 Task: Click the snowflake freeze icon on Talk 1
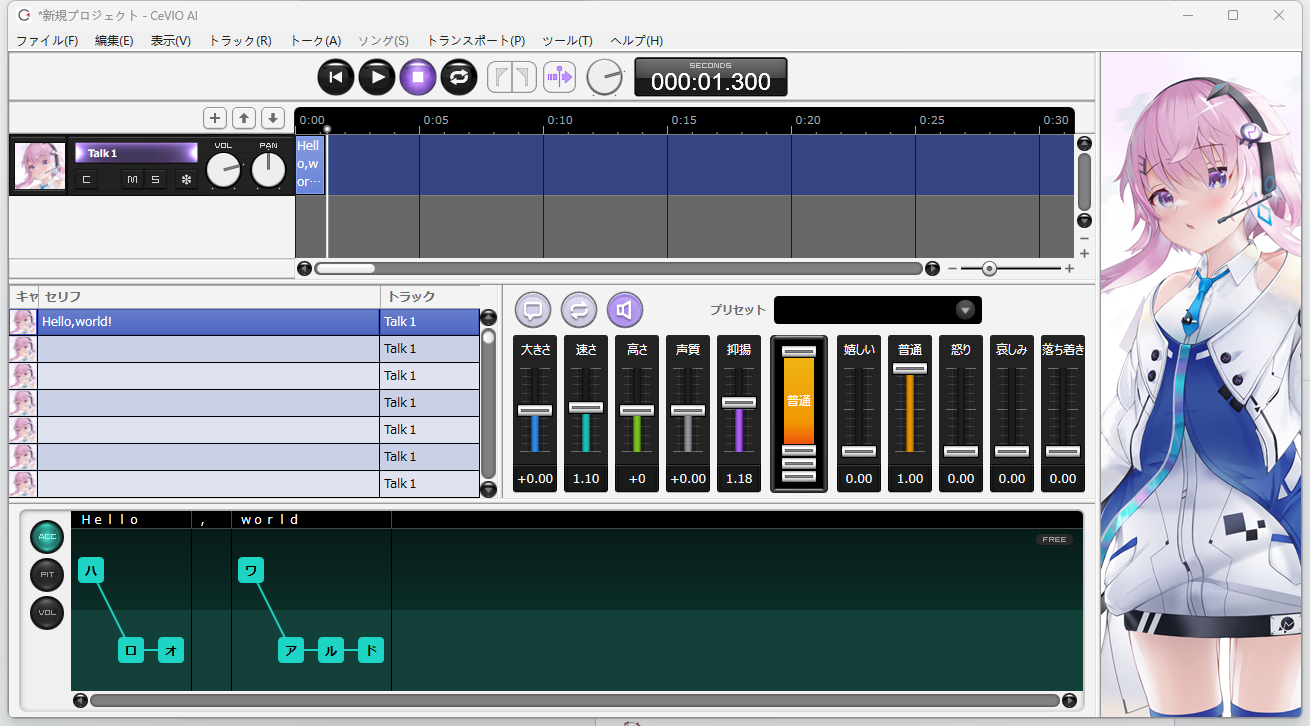click(185, 179)
